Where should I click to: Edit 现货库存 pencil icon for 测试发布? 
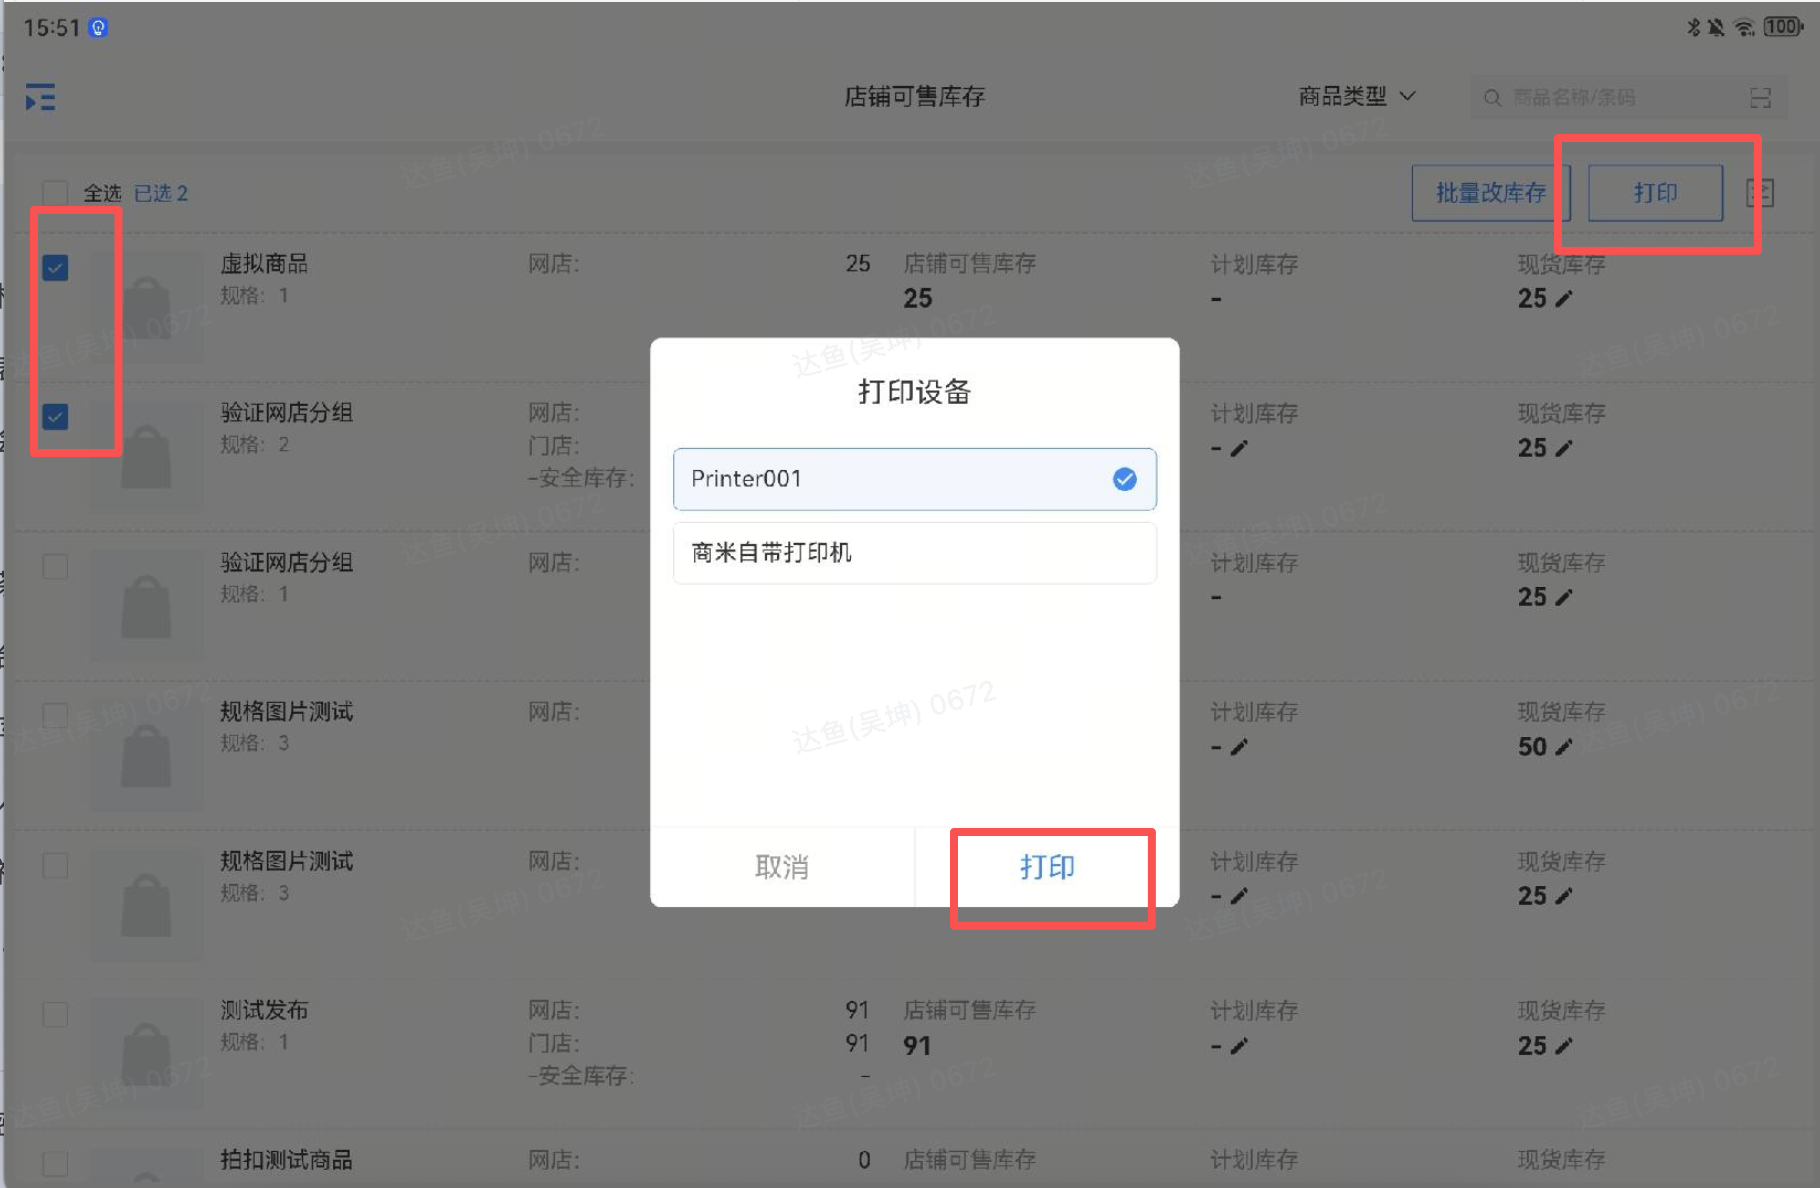(1564, 1046)
